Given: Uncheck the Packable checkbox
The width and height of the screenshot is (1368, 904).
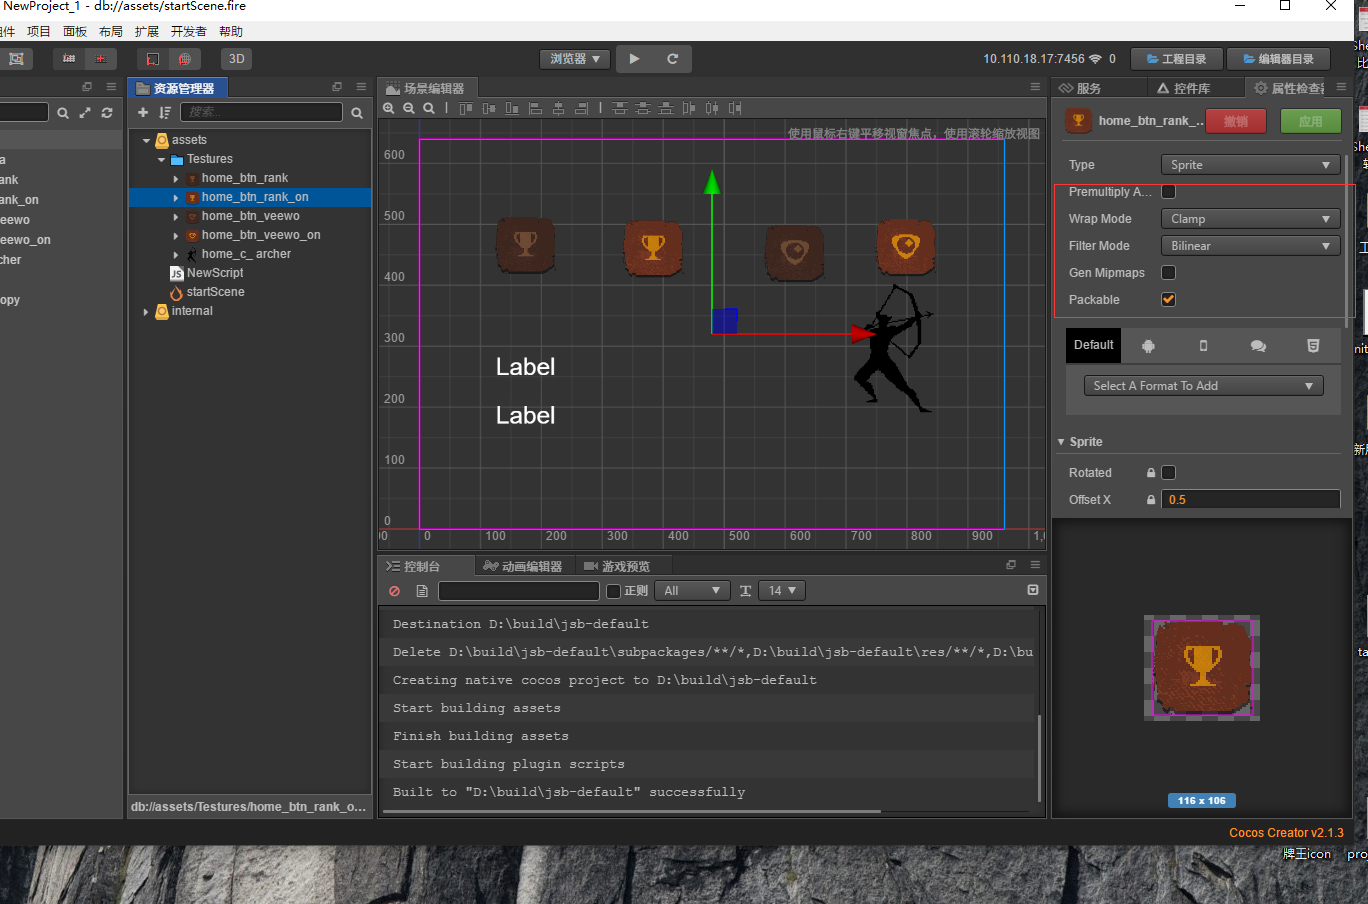Looking at the screenshot, I should point(1168,299).
